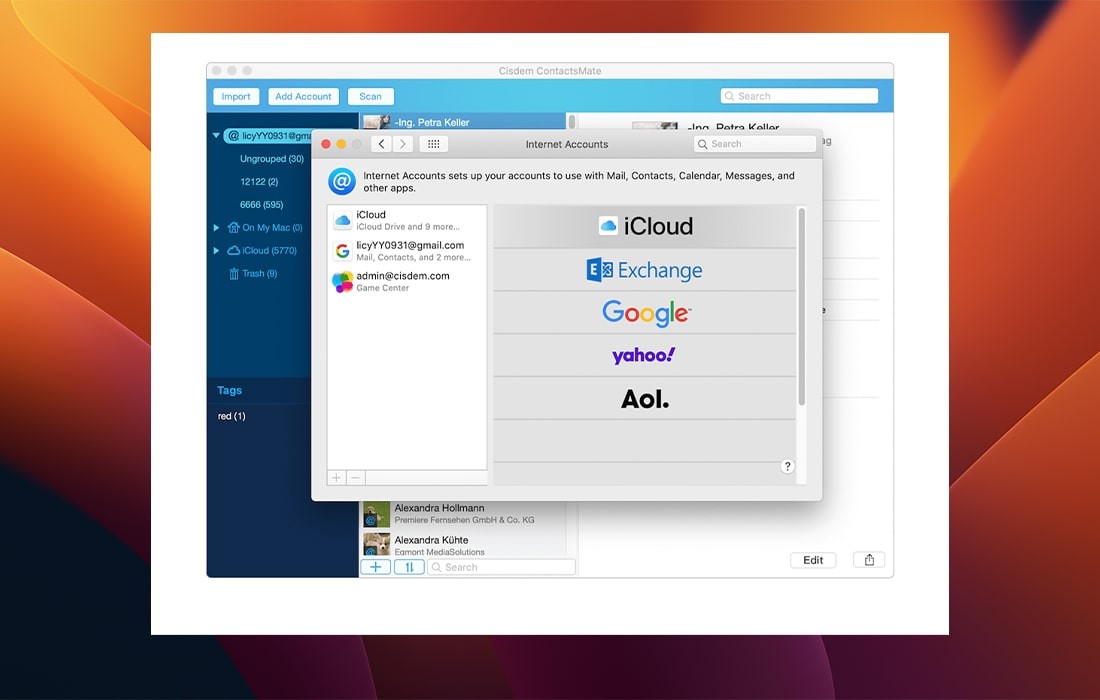Screen dimensions: 1100x700
Task: Click the share icon next to Edit
Action: click(x=869, y=560)
